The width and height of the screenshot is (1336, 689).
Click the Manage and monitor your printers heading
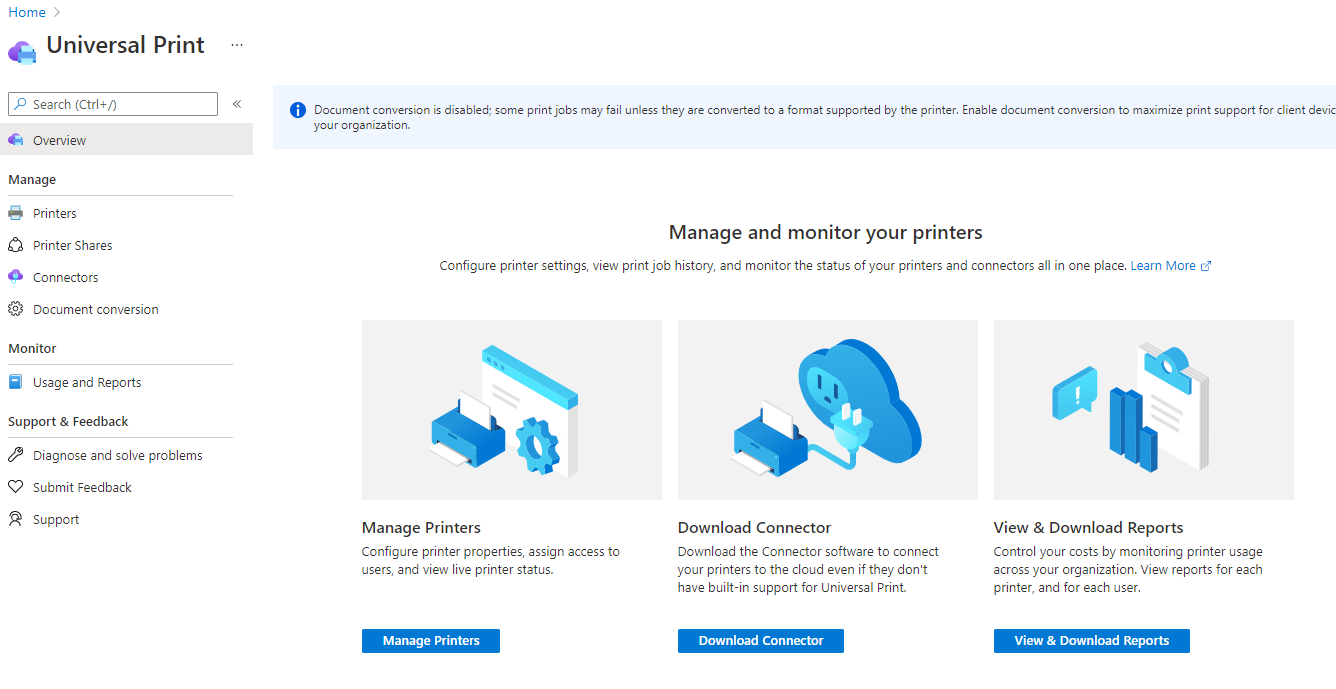pyautogui.click(x=826, y=233)
